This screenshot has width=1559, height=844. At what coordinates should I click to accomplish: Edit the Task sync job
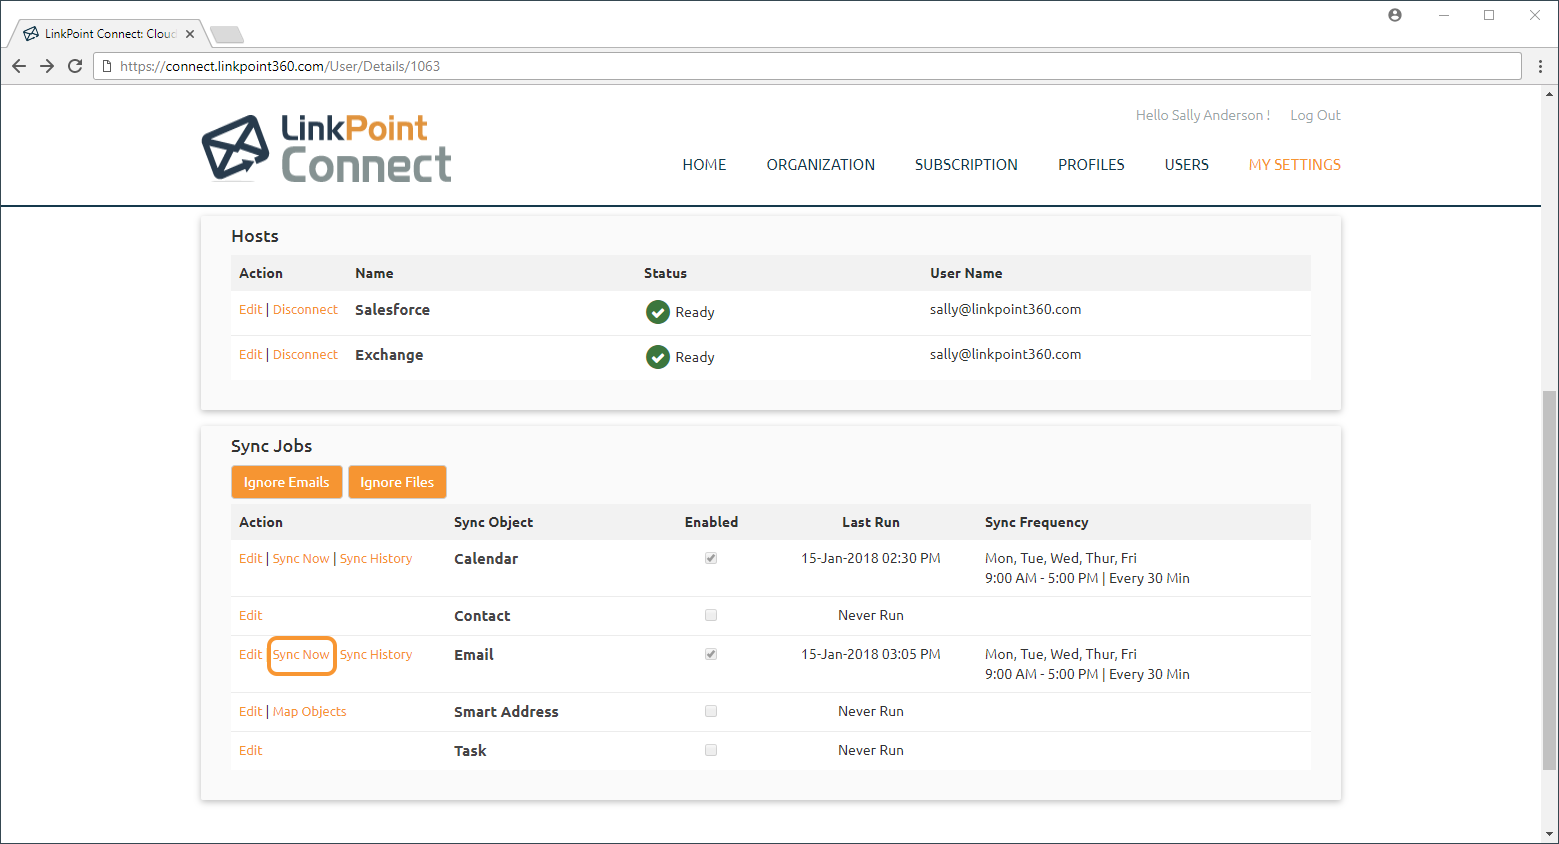(250, 751)
